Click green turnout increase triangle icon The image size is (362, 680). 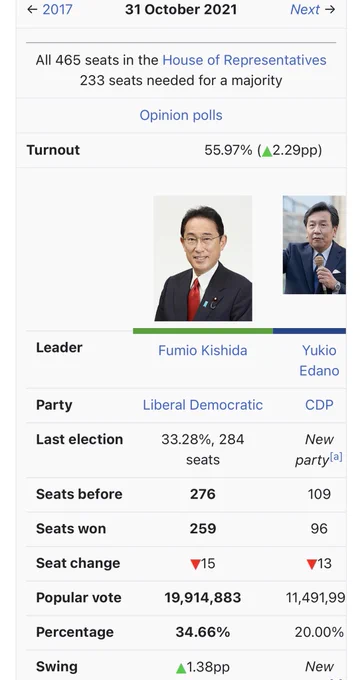(267, 151)
